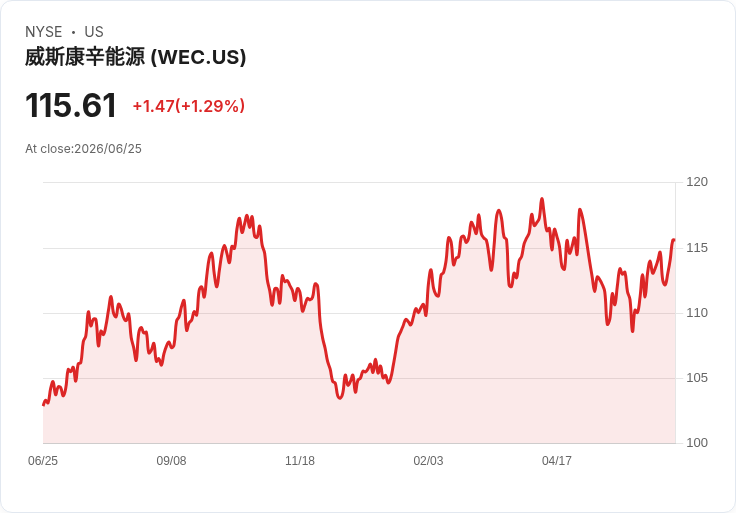The width and height of the screenshot is (736, 513).
Task: Click the starting point of the price line
Action: point(44,405)
